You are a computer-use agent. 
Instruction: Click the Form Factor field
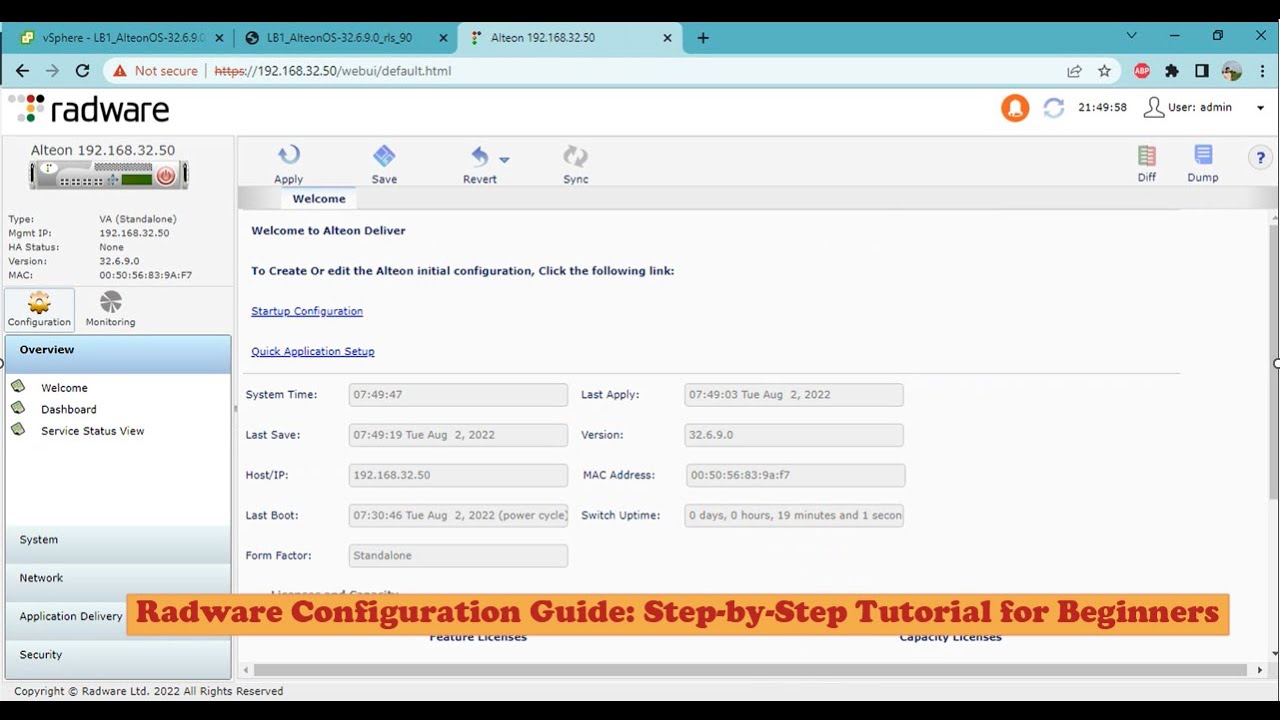[x=458, y=556]
